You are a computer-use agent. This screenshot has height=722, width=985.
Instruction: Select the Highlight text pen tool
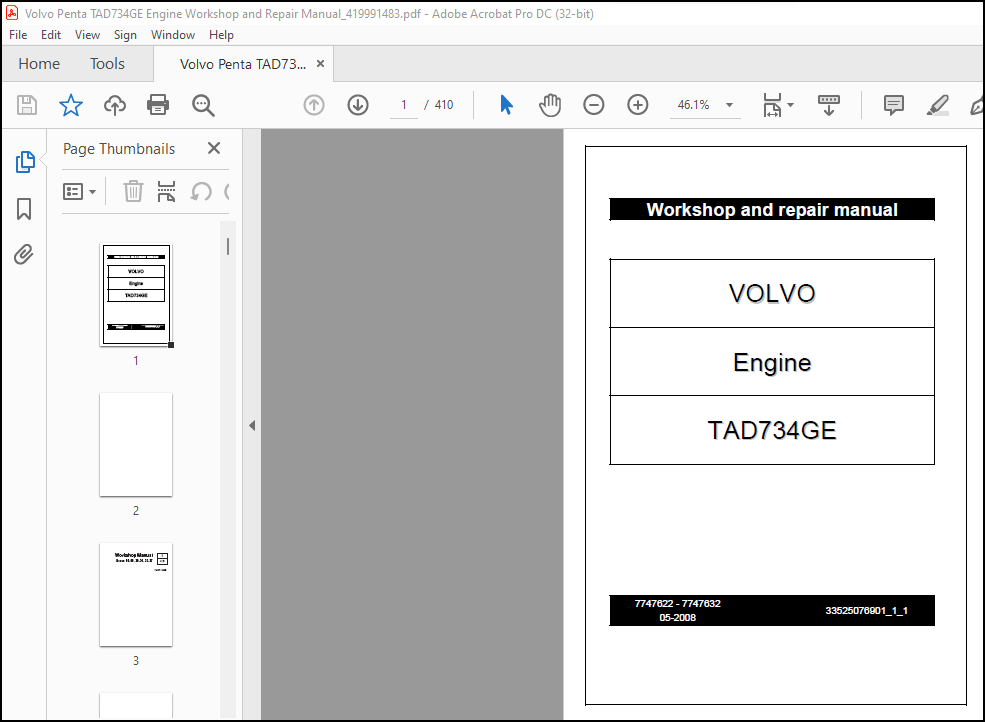[937, 105]
